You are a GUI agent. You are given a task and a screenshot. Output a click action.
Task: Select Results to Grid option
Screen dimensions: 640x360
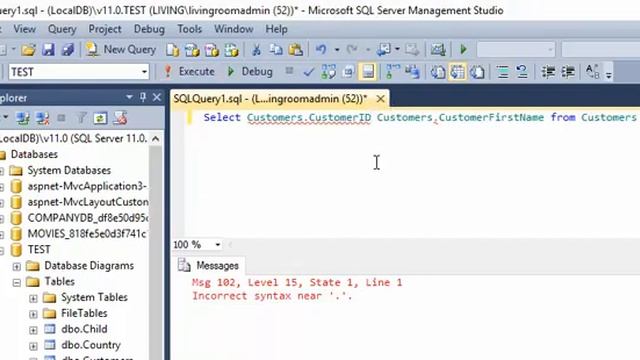tap(458, 72)
